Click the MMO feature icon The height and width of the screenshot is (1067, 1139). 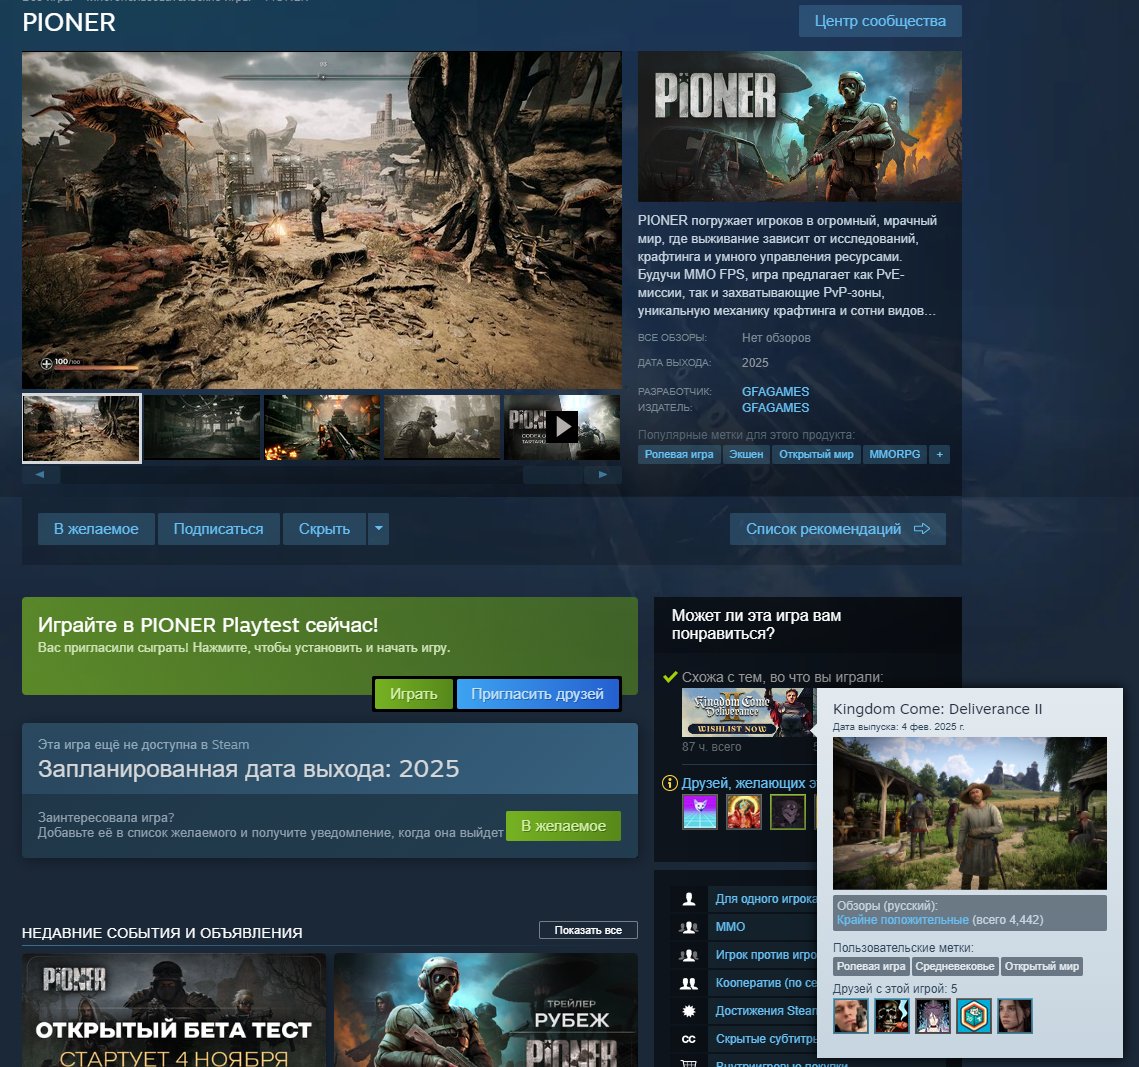[x=689, y=927]
